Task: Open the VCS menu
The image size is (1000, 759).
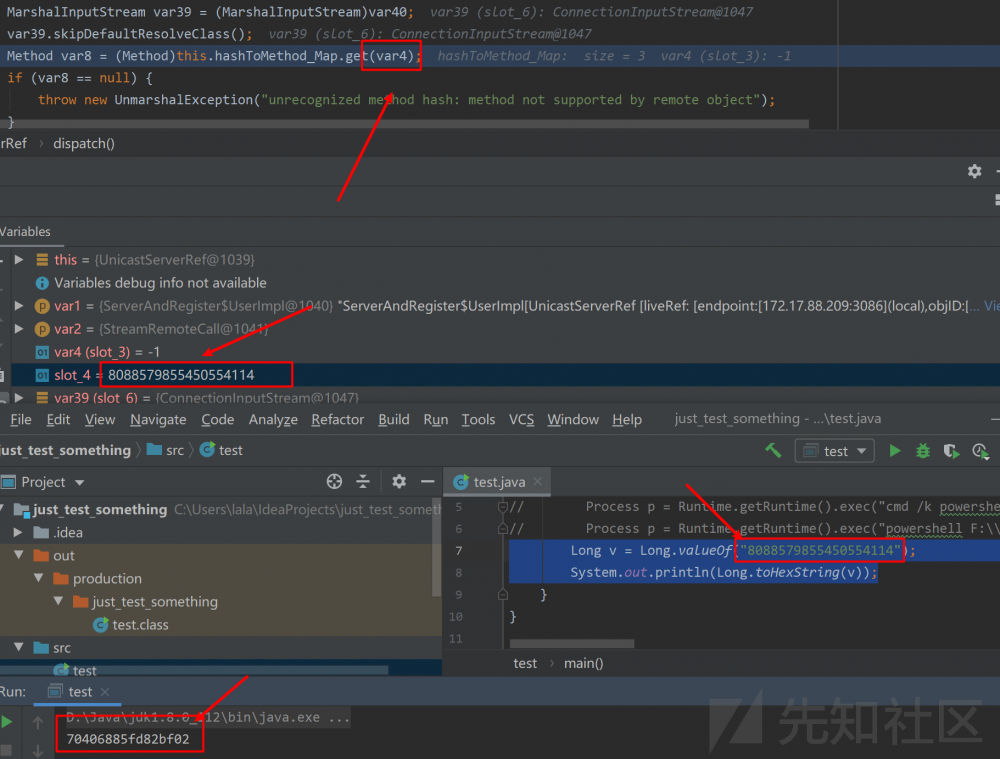Action: click(521, 420)
